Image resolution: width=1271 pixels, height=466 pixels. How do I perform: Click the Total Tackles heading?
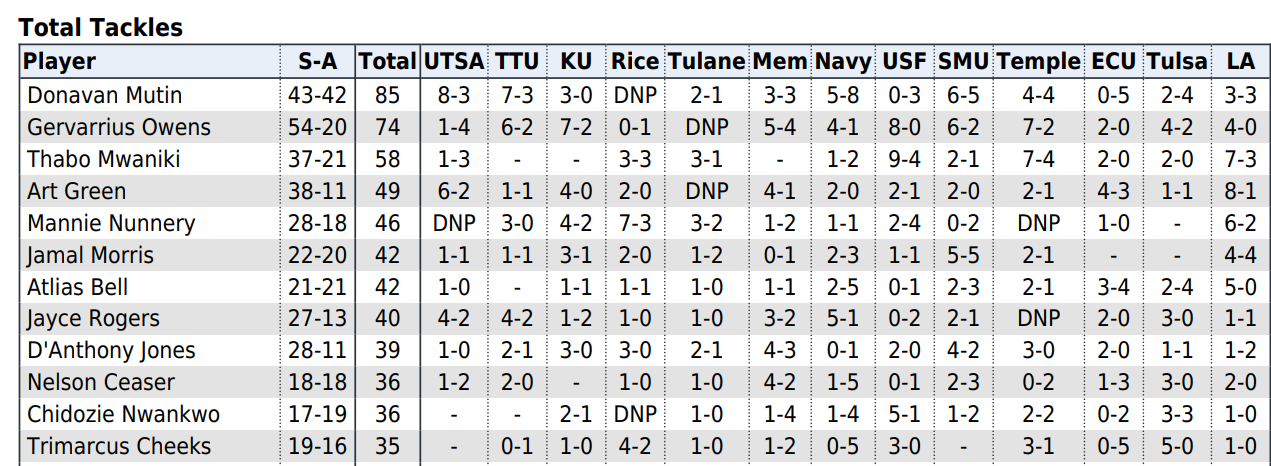(101, 28)
